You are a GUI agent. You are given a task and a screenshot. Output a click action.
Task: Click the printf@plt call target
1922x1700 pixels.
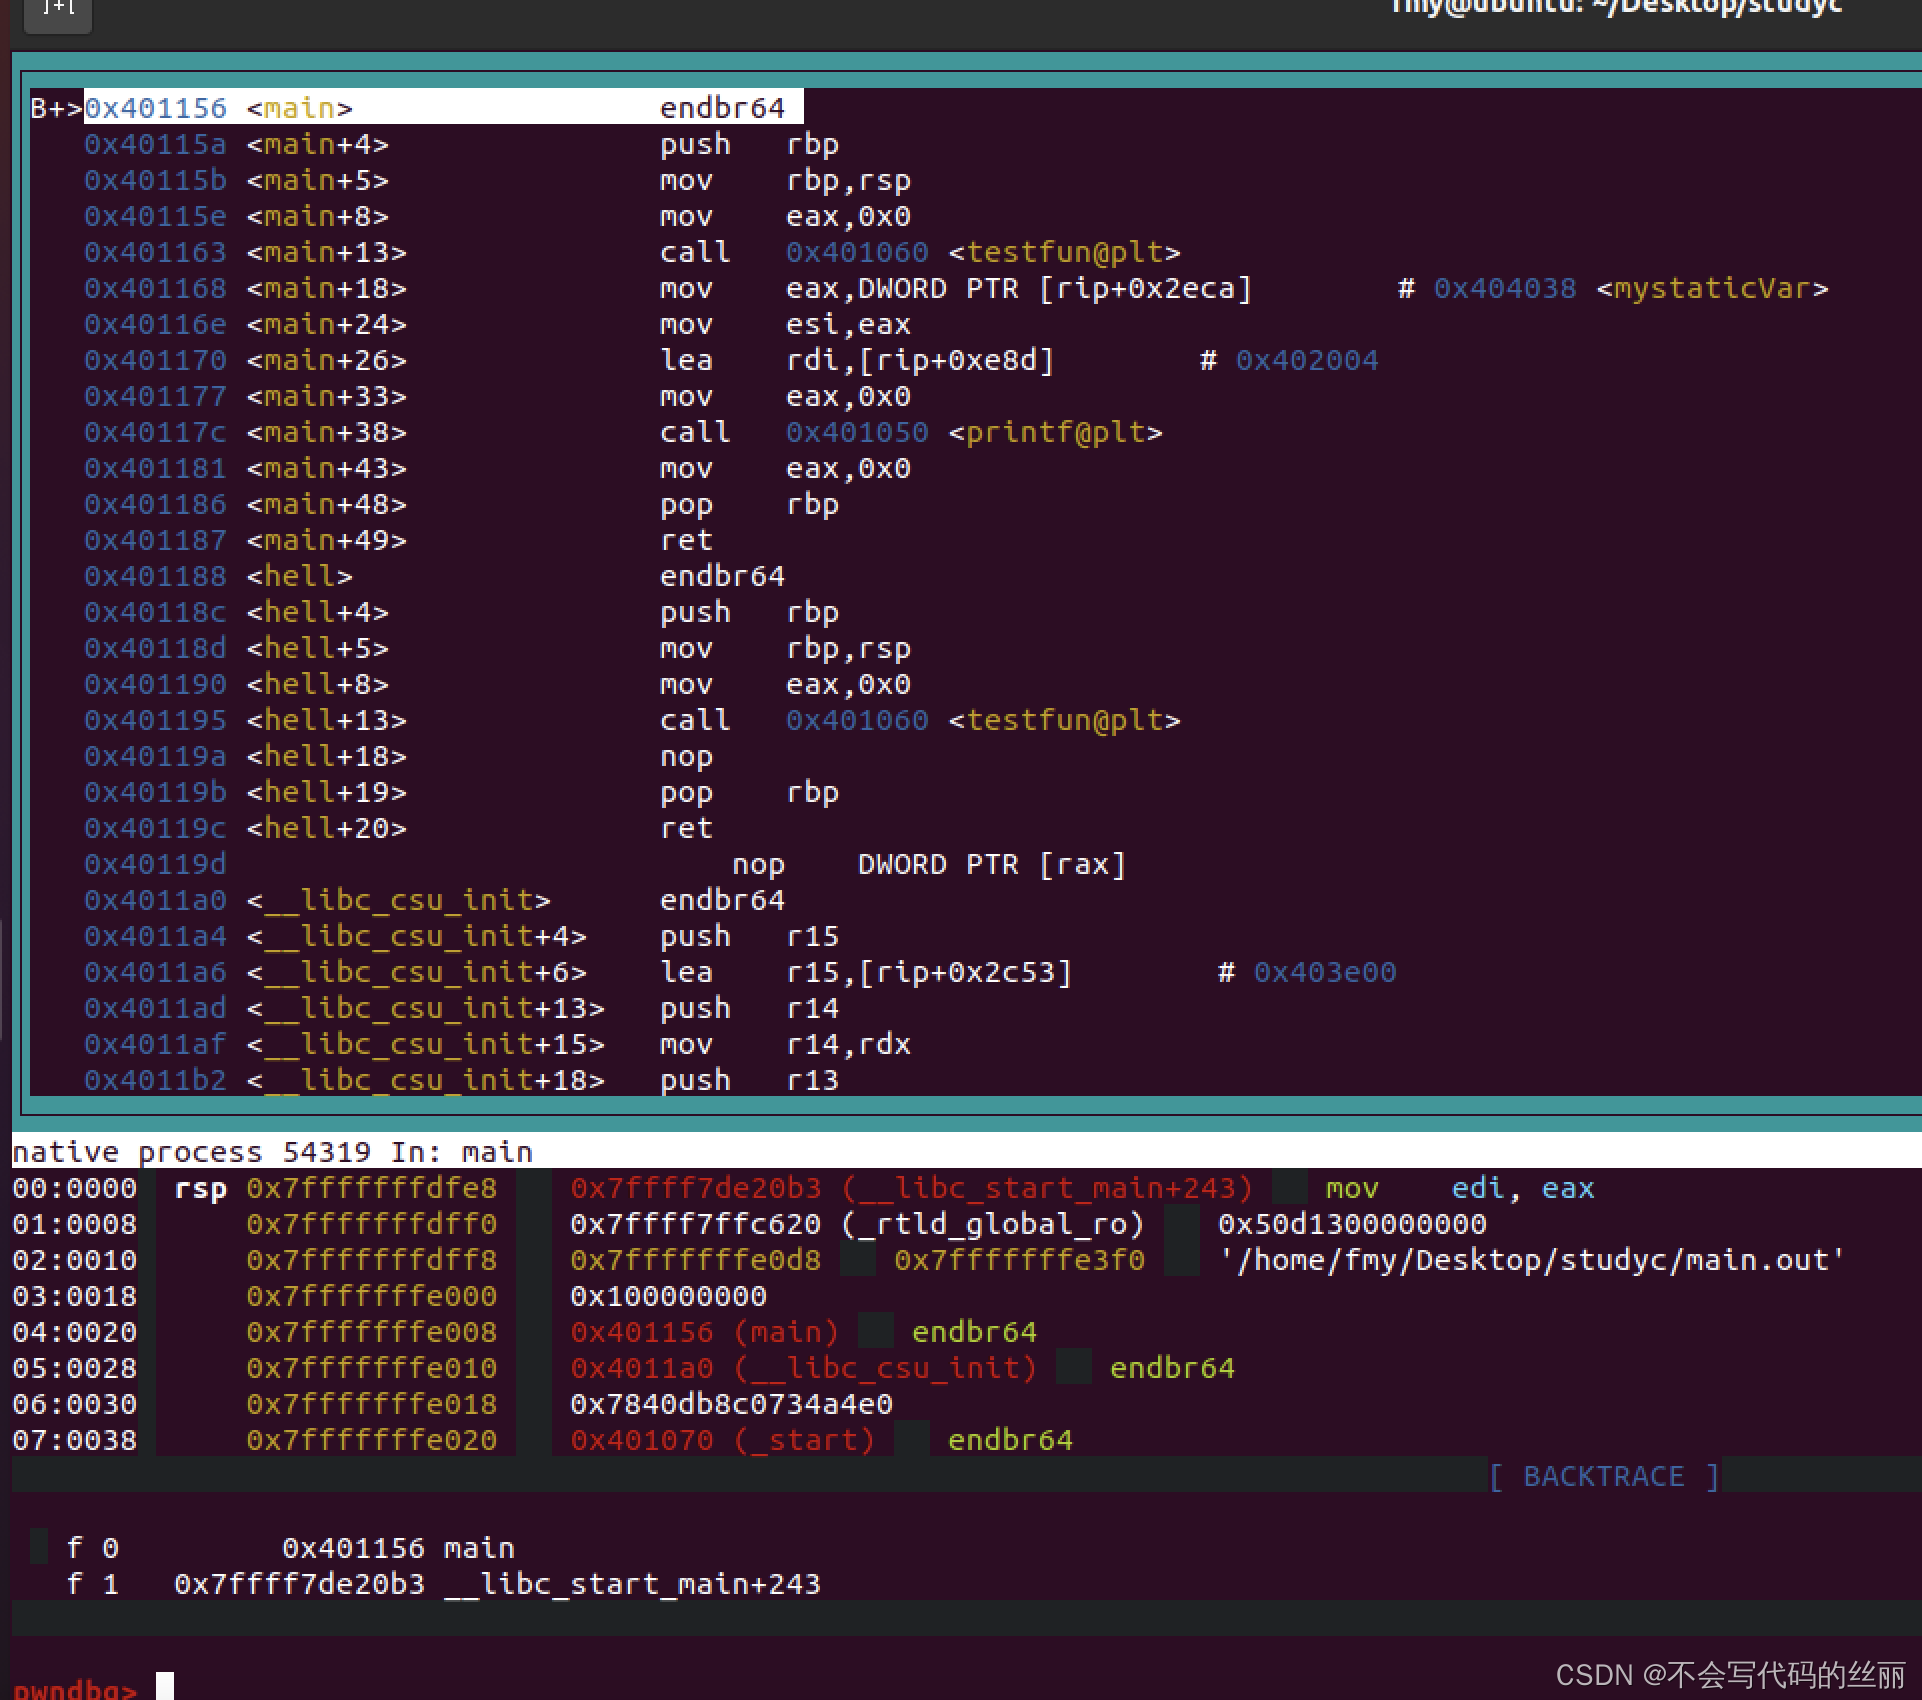1053,432
